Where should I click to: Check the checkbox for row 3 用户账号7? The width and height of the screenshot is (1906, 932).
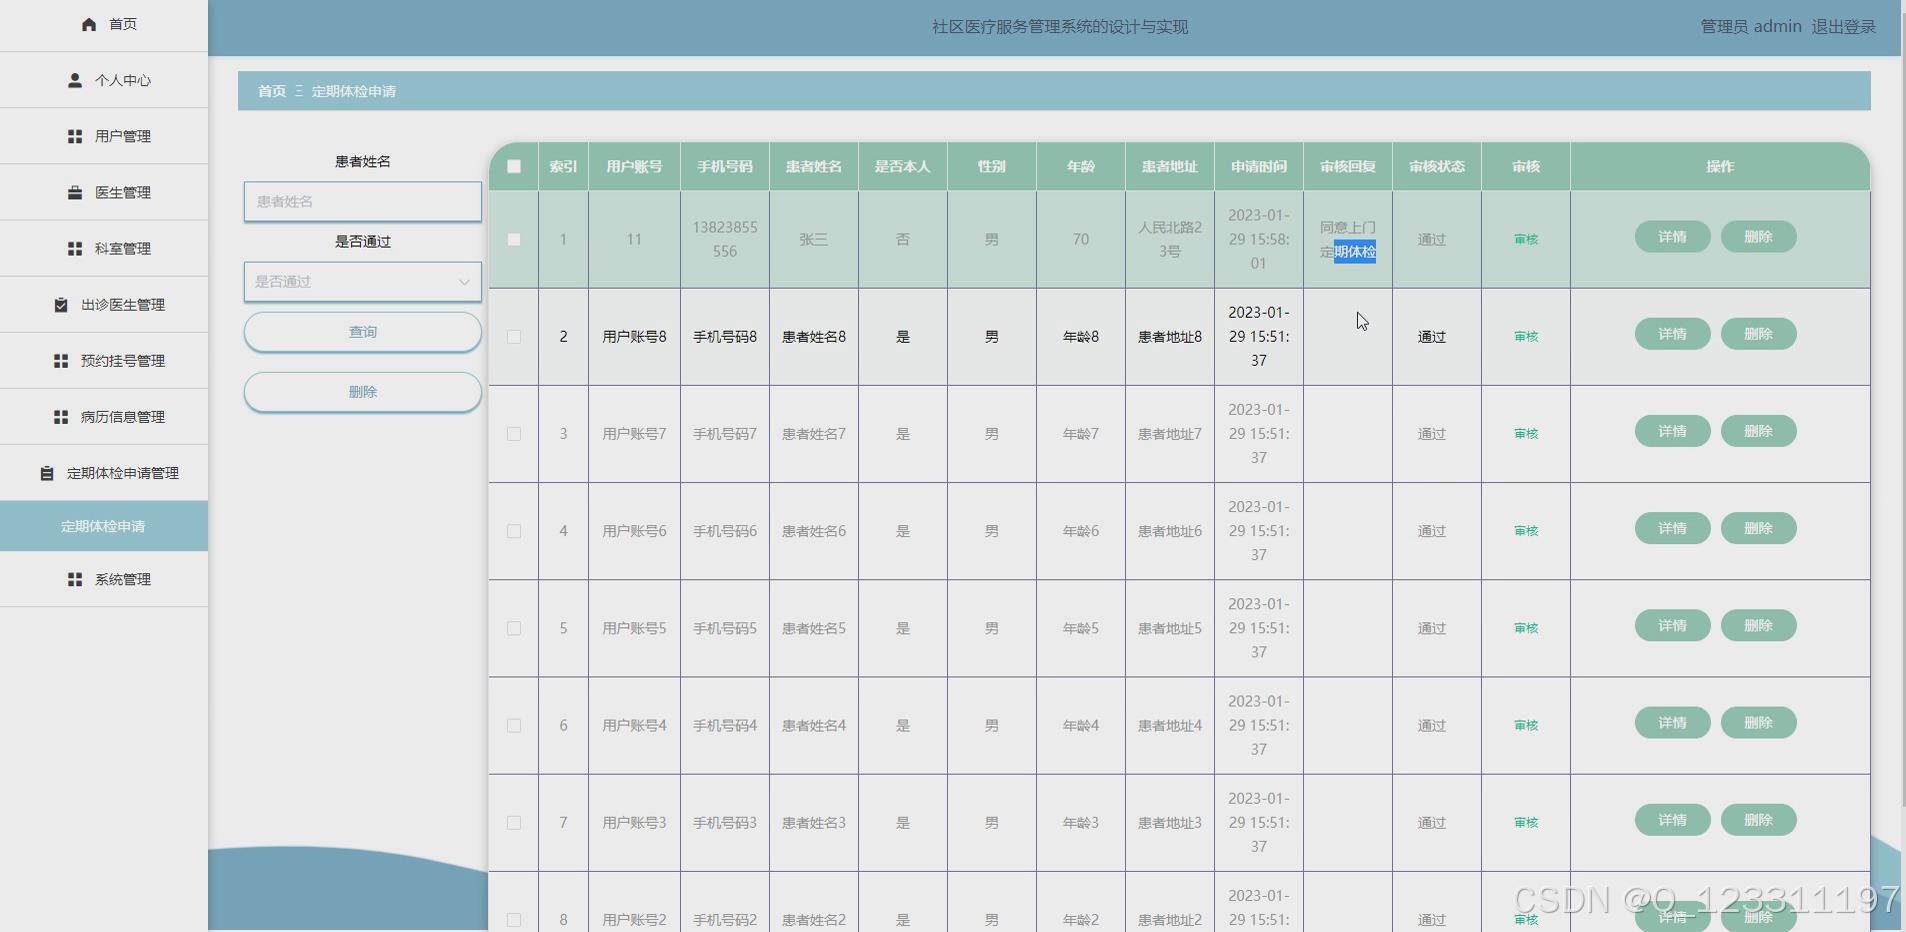pos(514,434)
